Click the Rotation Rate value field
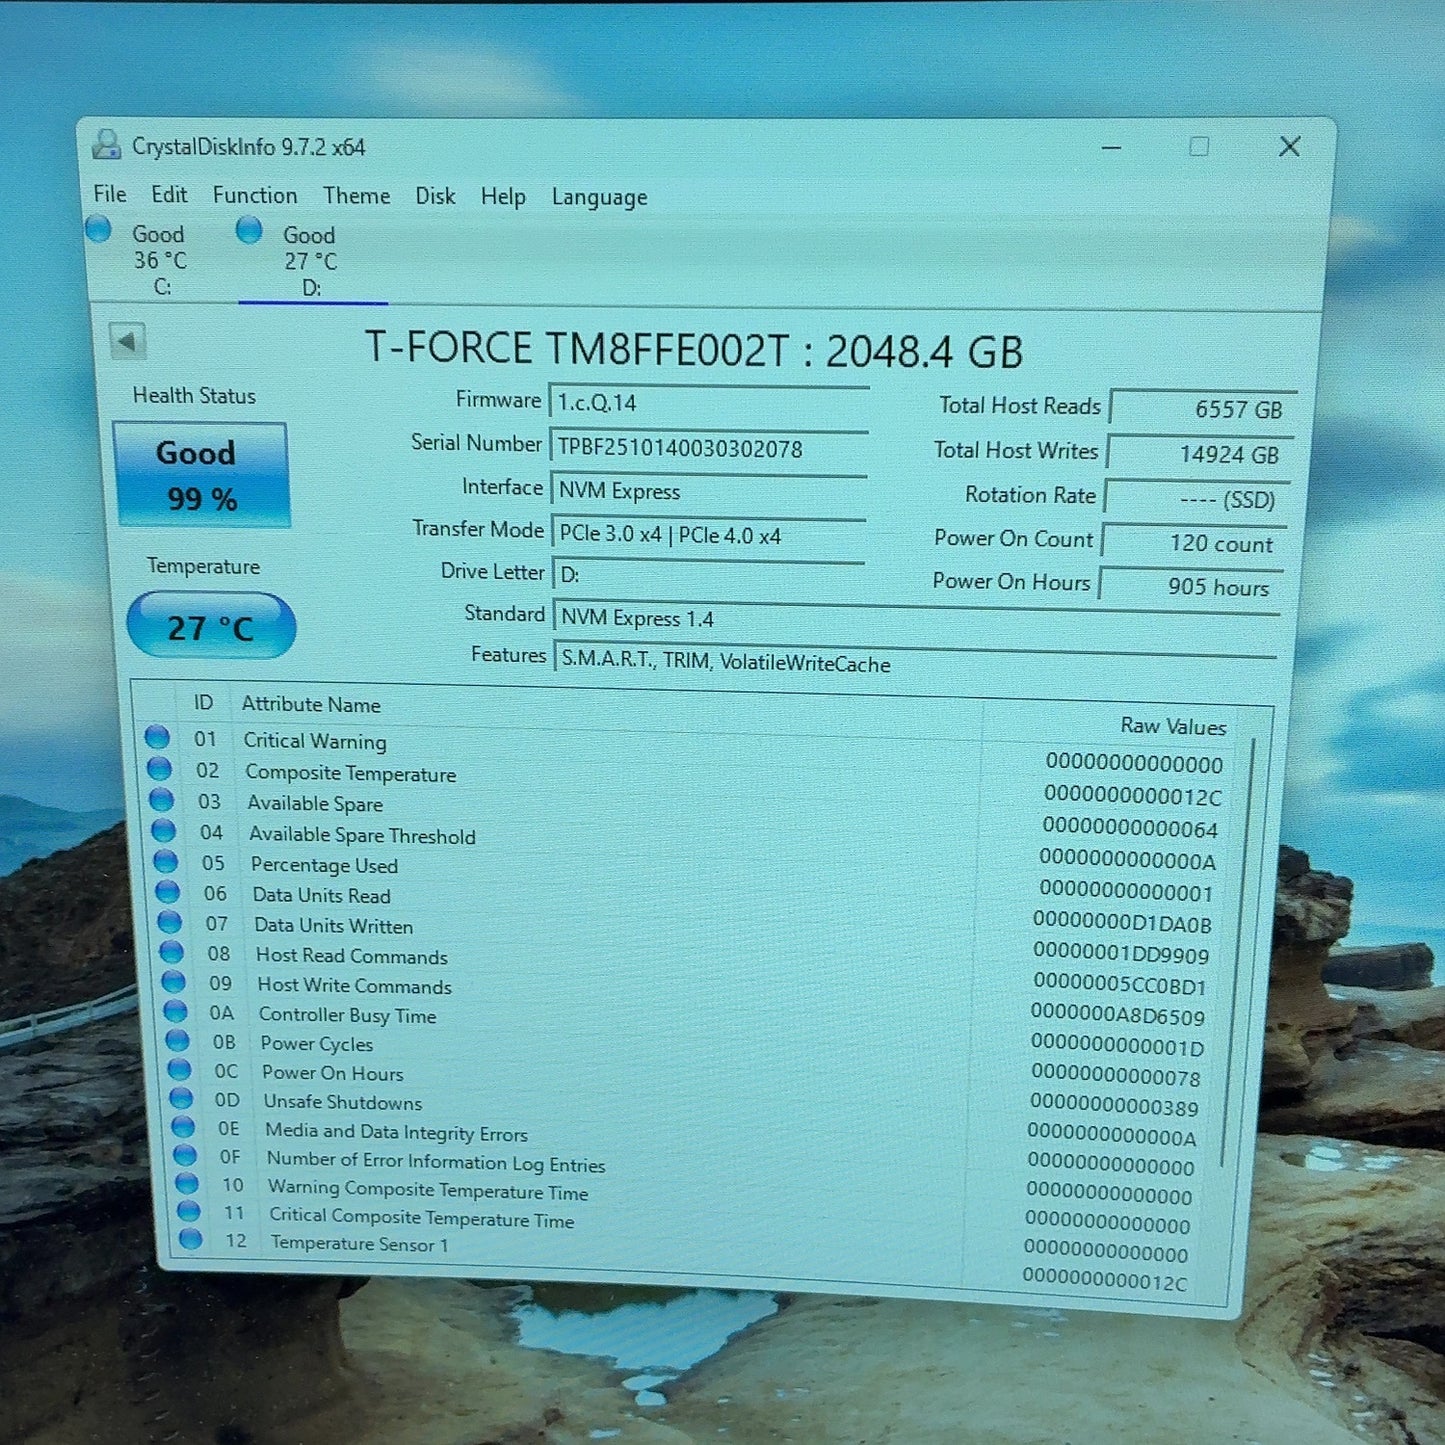The height and width of the screenshot is (1445, 1445). tap(1198, 498)
